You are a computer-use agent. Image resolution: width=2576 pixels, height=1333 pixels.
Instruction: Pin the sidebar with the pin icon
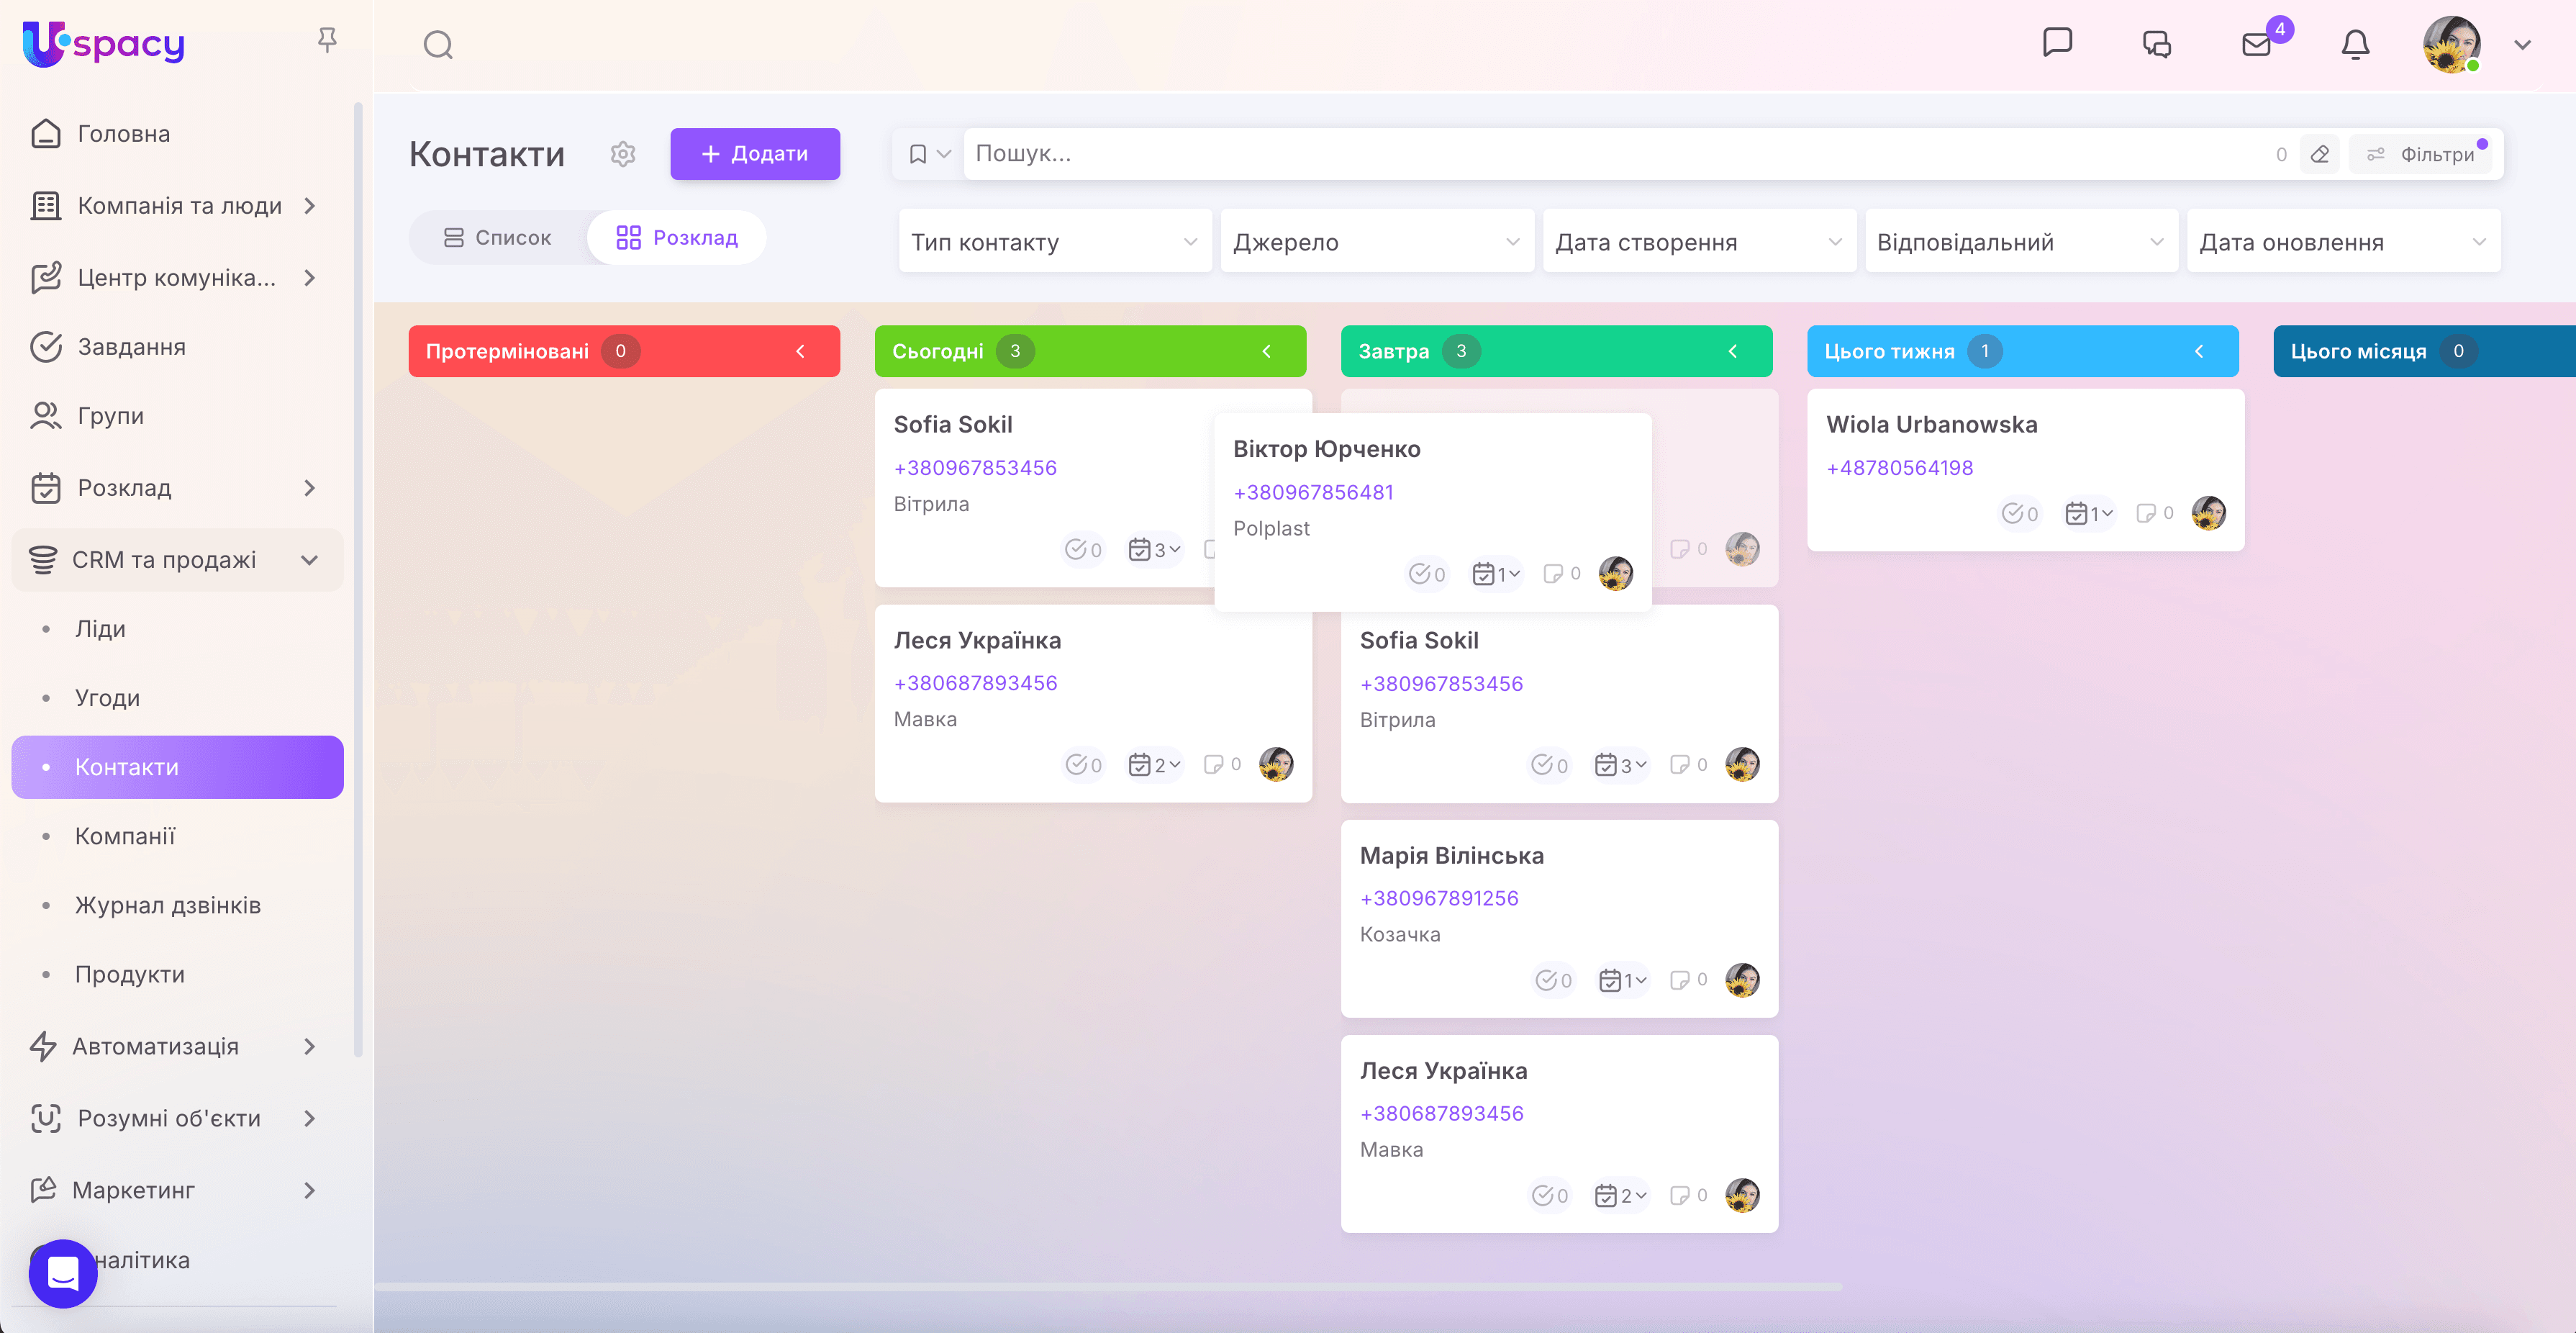coord(327,40)
